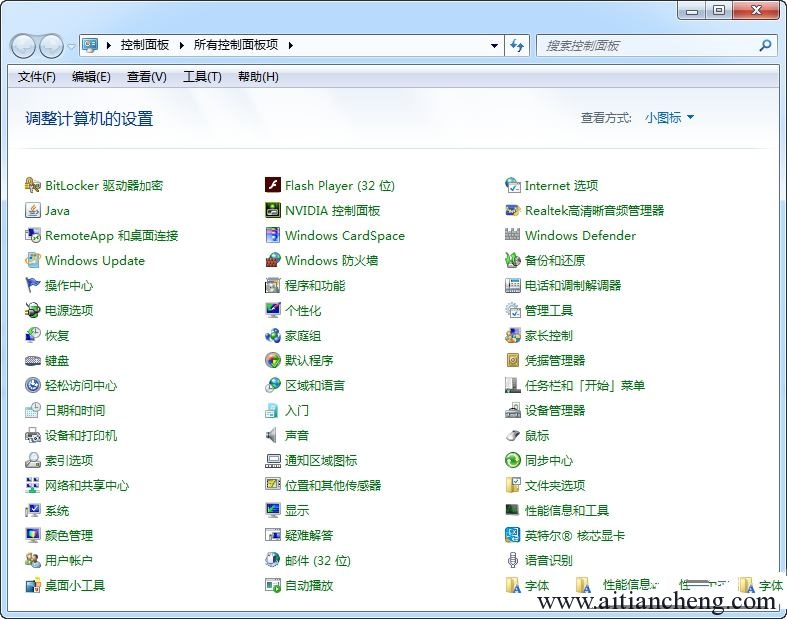Open the 邮件 (32 位) link
Screen dimensions: 787x619
click(318, 561)
